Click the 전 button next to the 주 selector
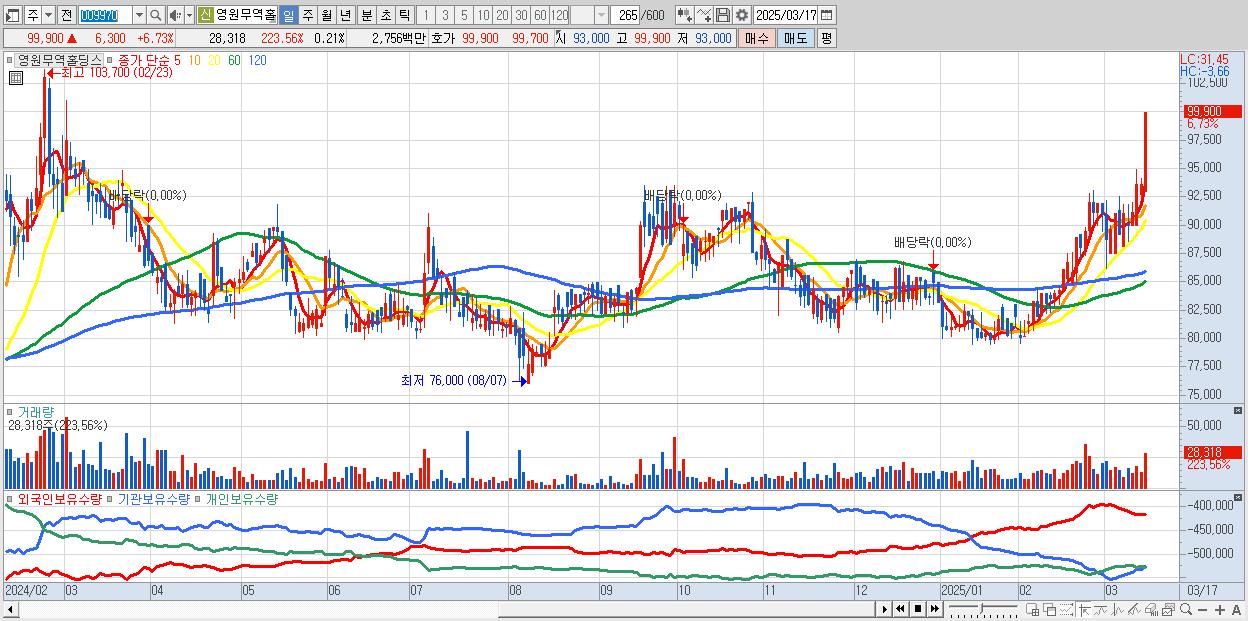1248x621 pixels. click(66, 15)
